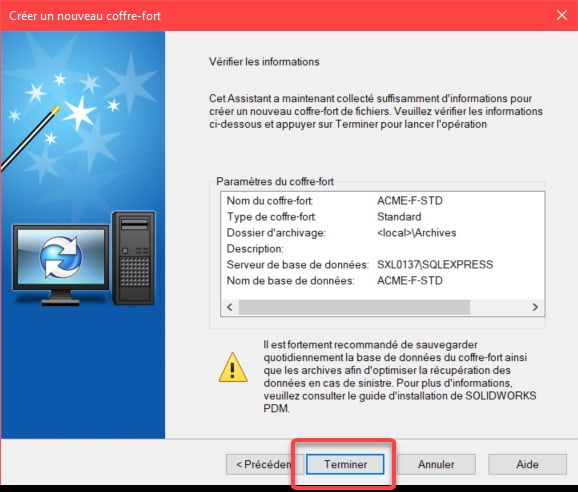The height and width of the screenshot is (492, 578).
Task: Click the monitor with sync arrows icon
Action: pyautogui.click(x=61, y=264)
